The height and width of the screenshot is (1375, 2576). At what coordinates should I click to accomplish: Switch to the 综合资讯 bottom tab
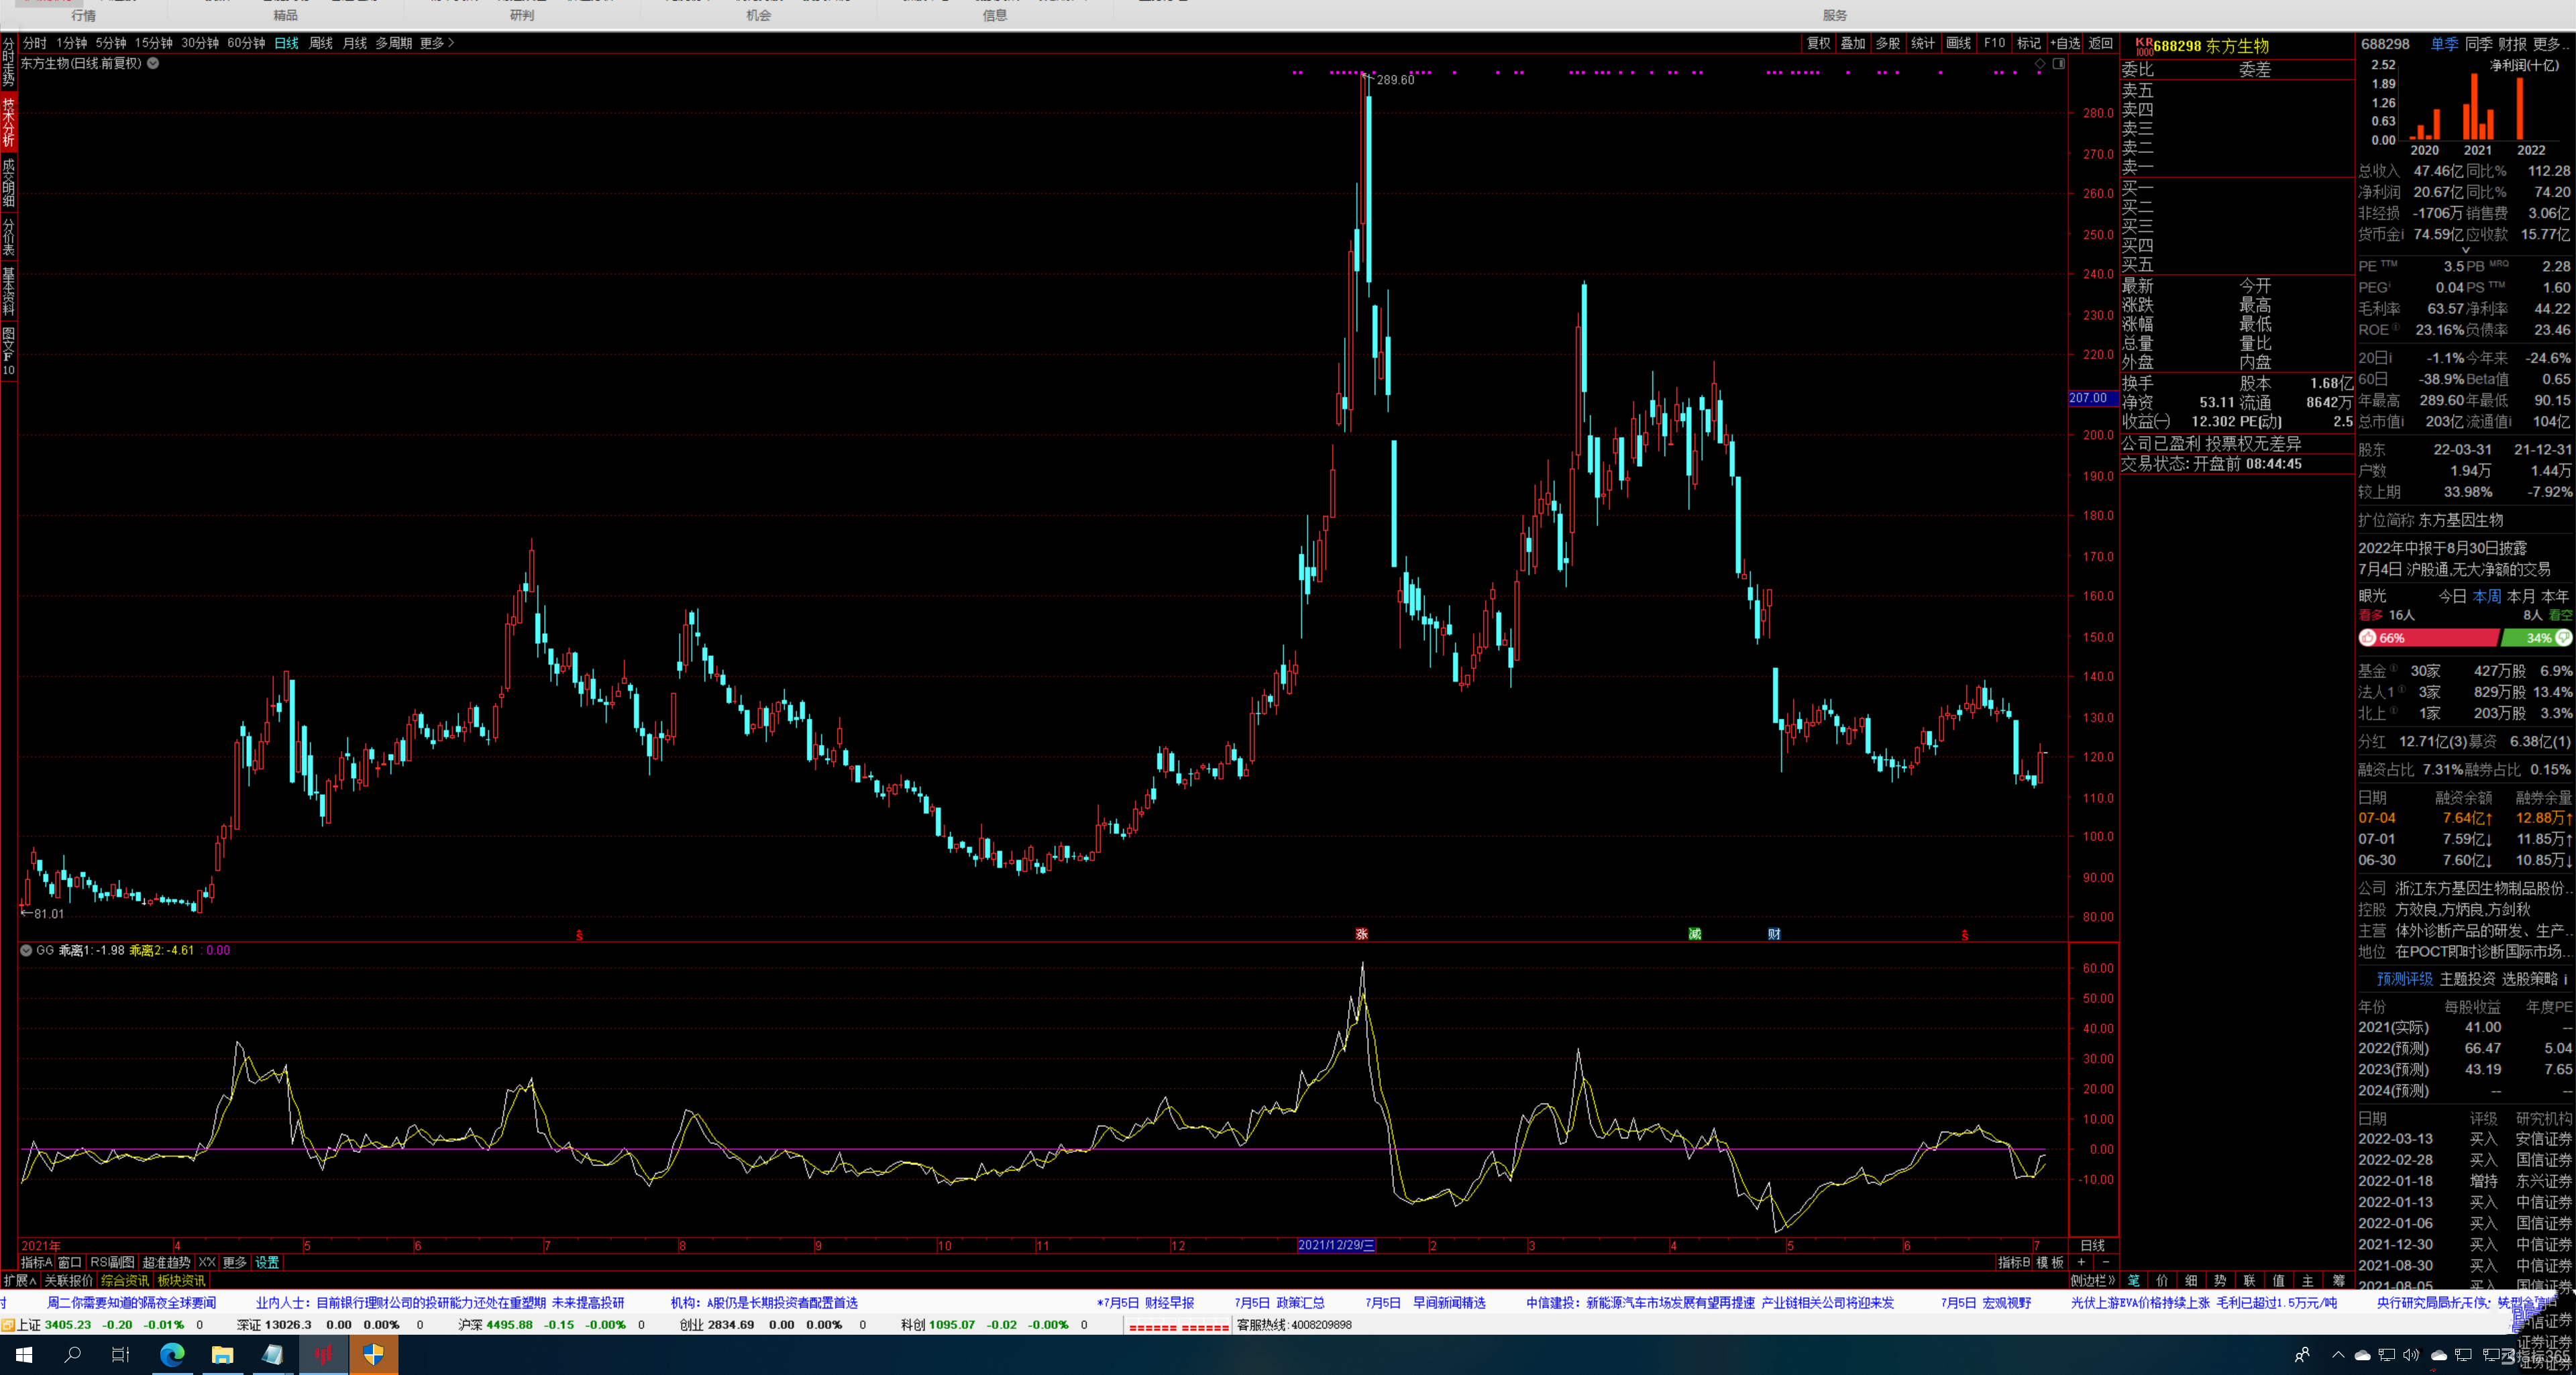[x=125, y=1280]
